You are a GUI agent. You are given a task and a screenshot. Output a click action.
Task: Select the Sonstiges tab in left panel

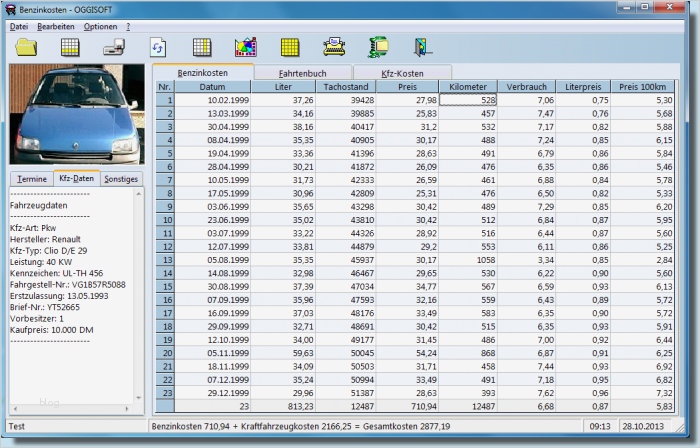[x=121, y=178]
